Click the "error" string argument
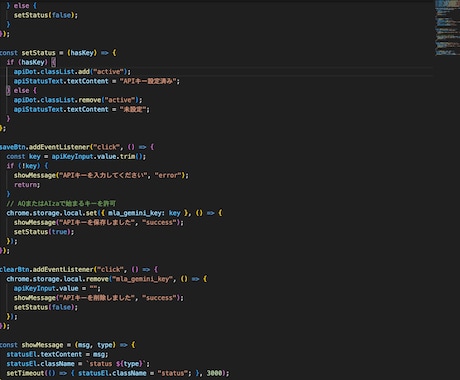The width and height of the screenshot is (460, 380). click(x=169, y=175)
